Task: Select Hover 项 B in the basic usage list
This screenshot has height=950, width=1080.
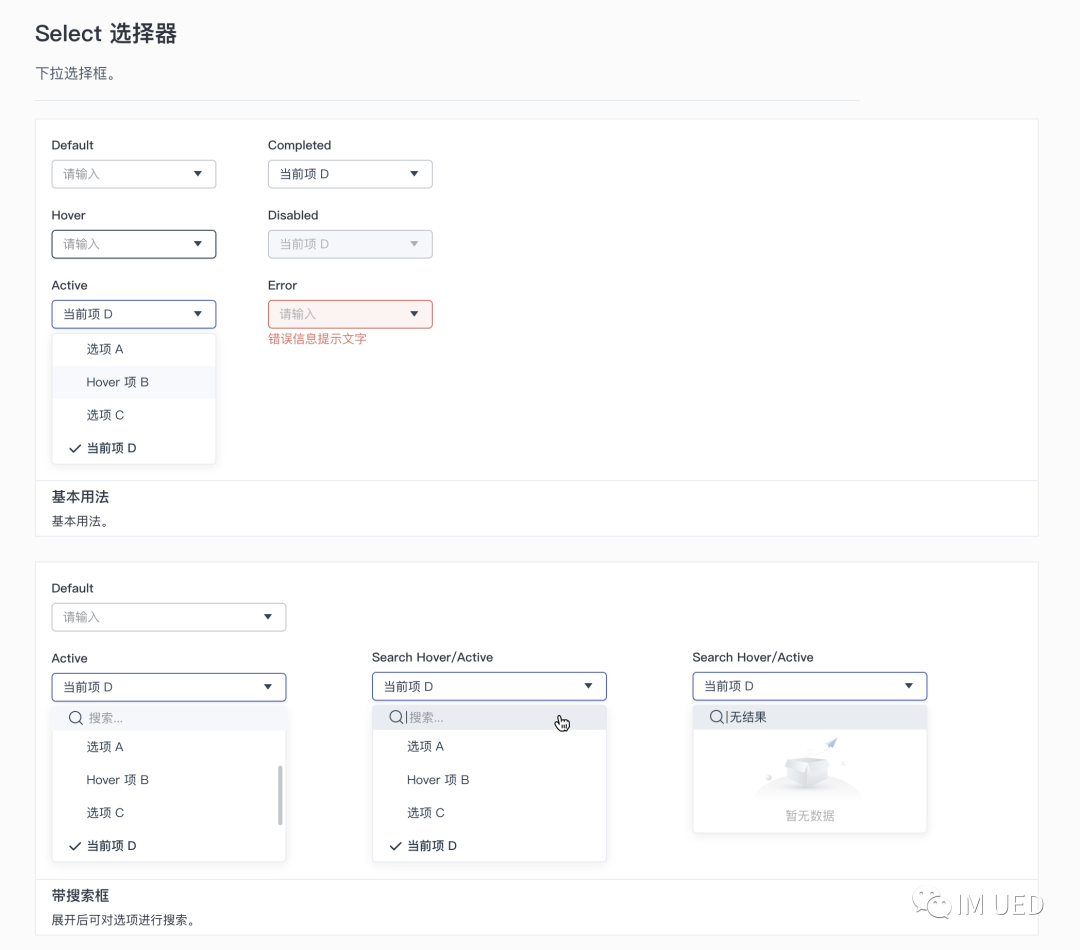Action: pos(117,382)
